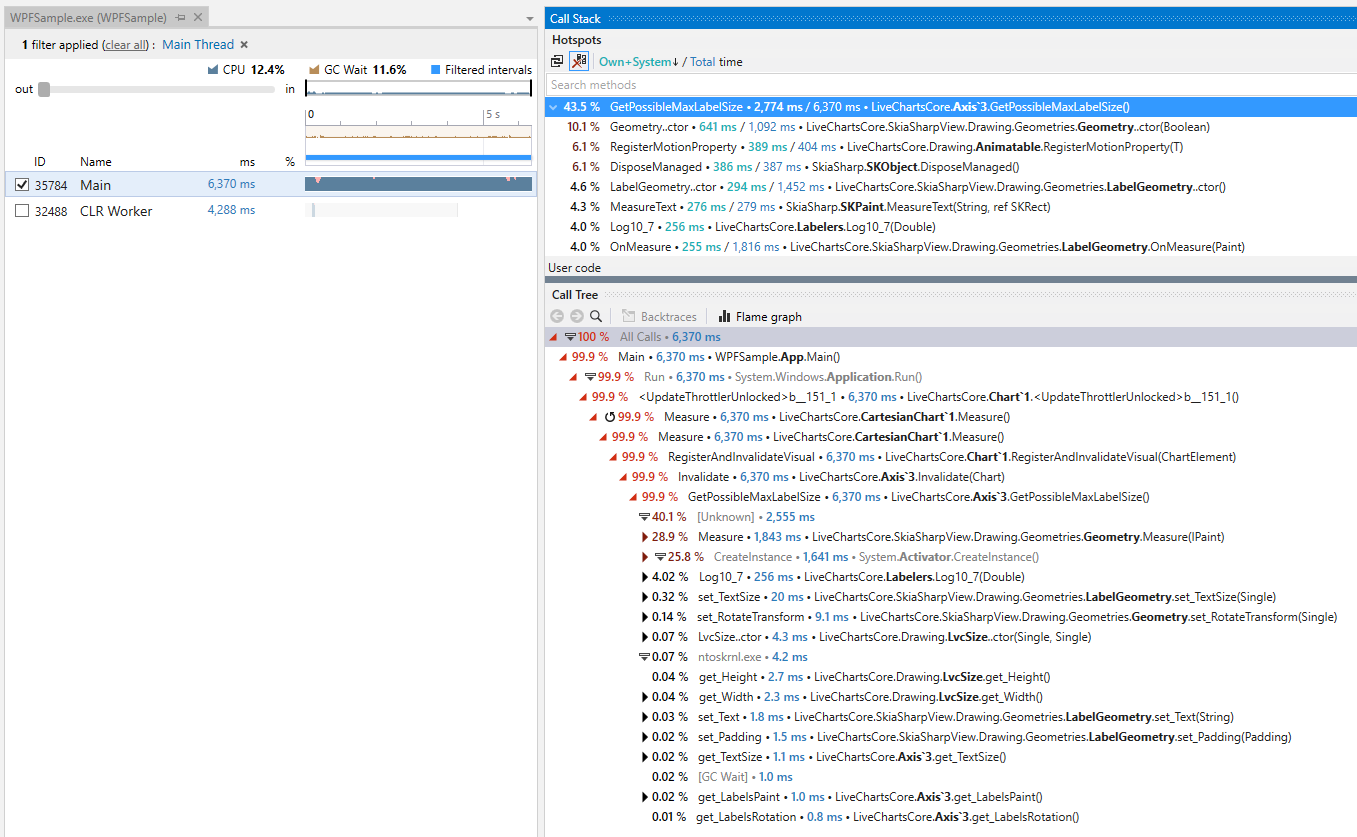This screenshot has width=1357, height=837.
Task: Click the Hotspots merge/grouping icon
Action: (x=557, y=61)
